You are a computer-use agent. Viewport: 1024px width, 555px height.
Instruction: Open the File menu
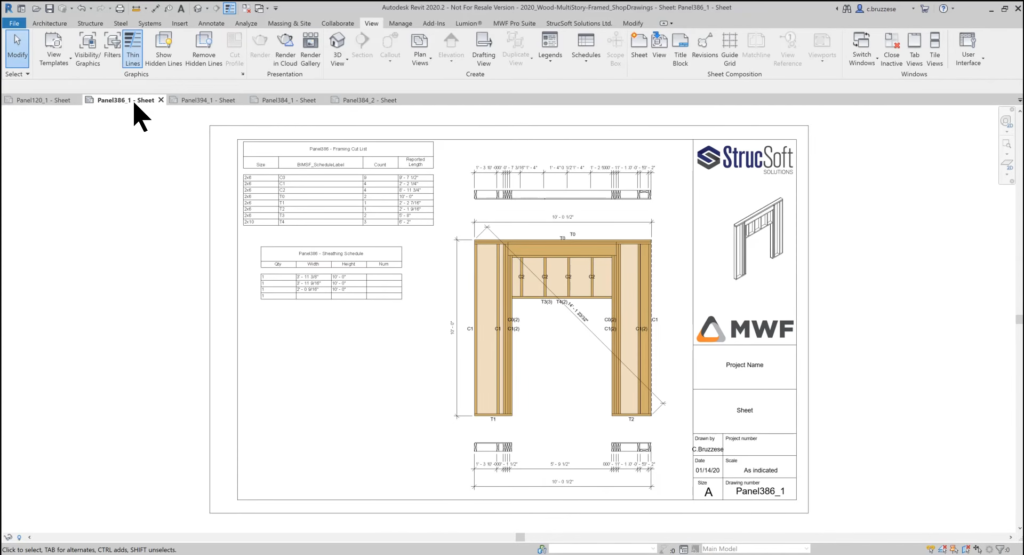tap(14, 23)
